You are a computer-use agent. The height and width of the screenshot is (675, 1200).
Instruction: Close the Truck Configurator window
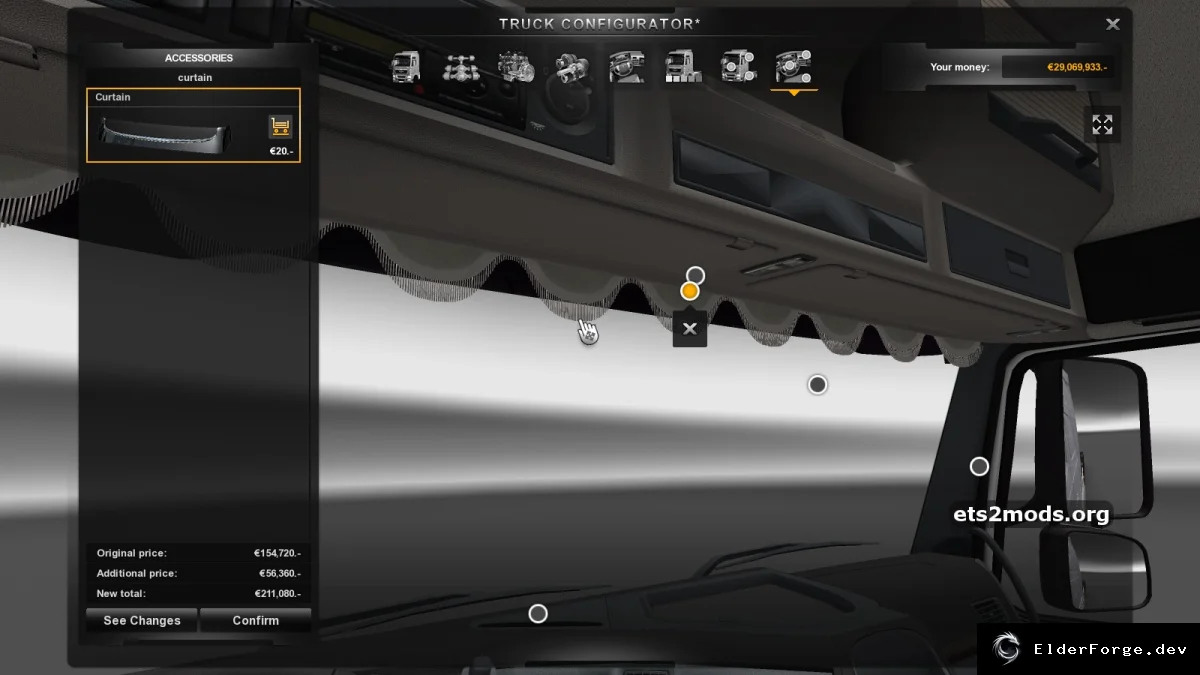point(1112,24)
